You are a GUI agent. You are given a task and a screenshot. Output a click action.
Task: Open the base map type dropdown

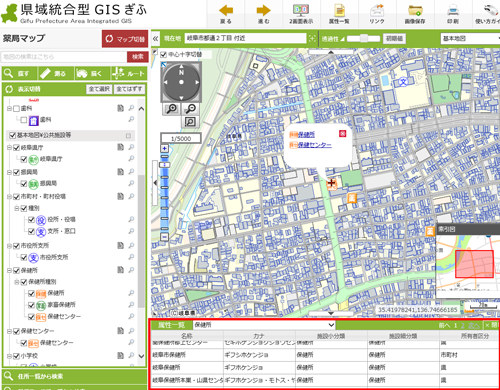pyautogui.click(x=470, y=39)
